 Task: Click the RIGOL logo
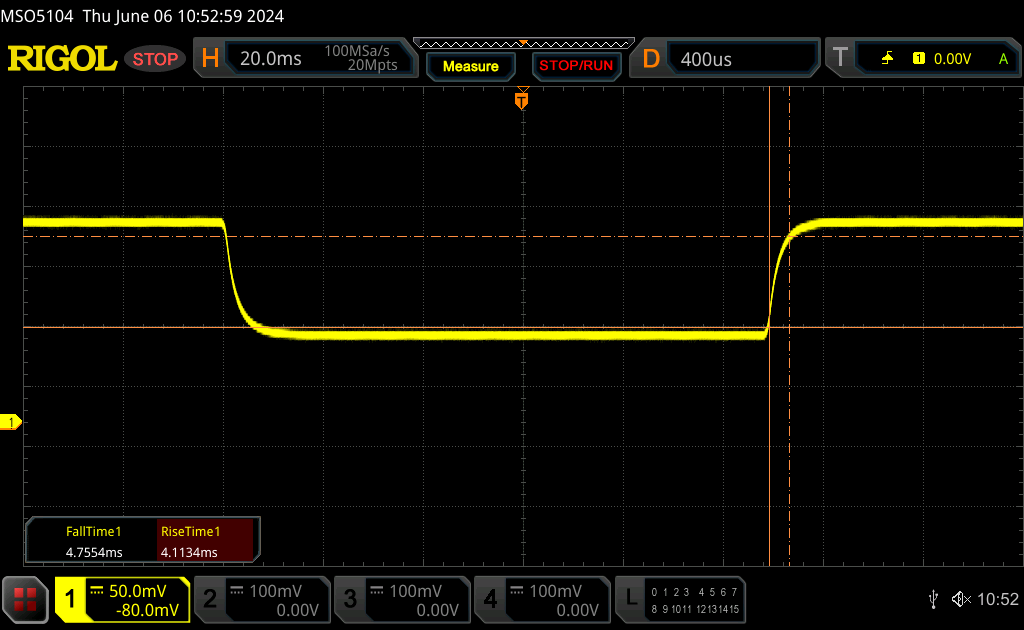coord(62,59)
